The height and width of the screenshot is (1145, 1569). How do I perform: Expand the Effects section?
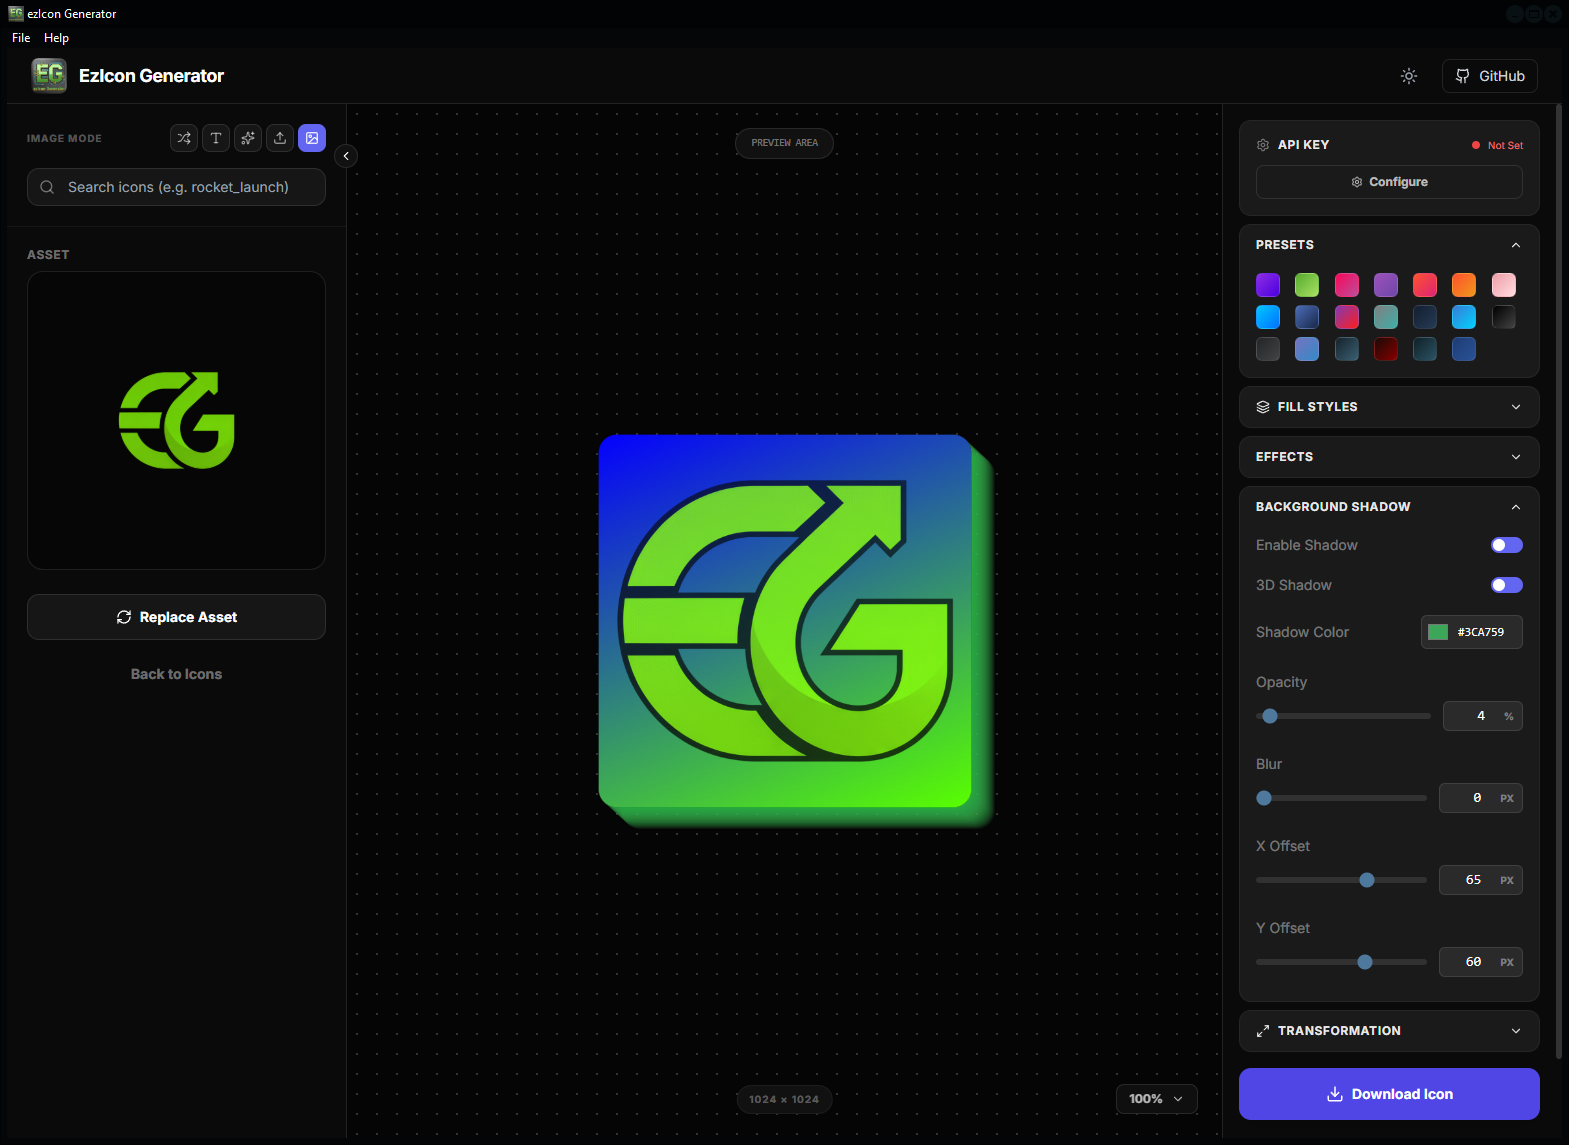tap(1516, 457)
